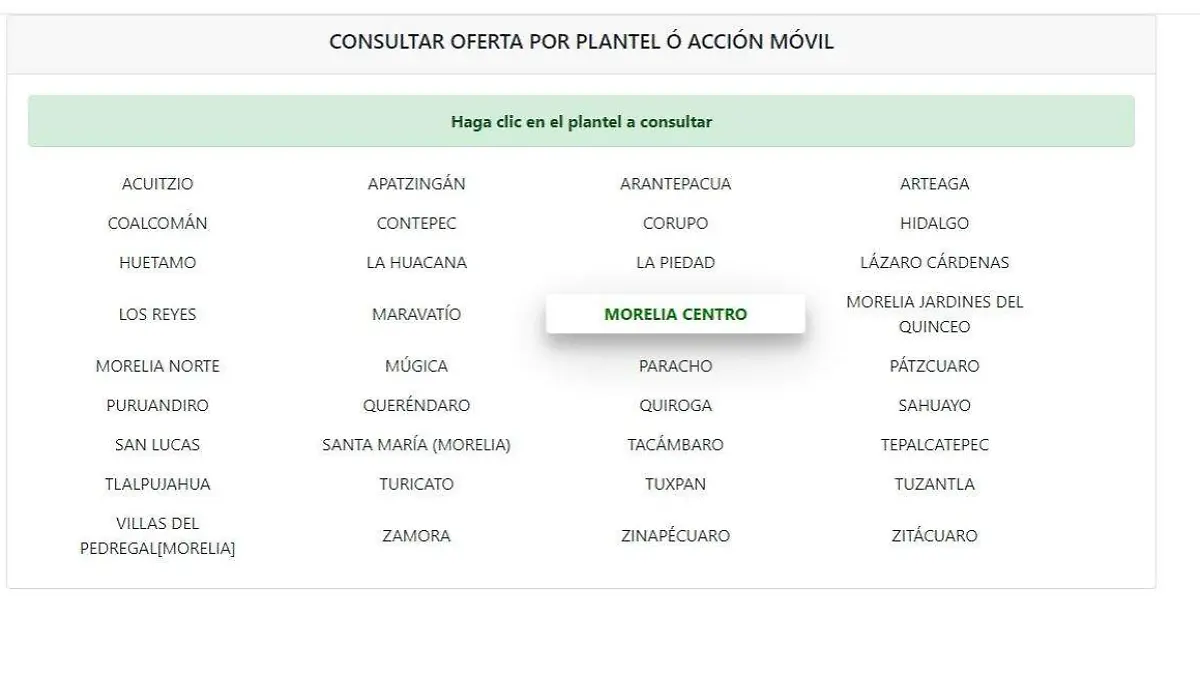Click the green instruction banner

pos(582,121)
